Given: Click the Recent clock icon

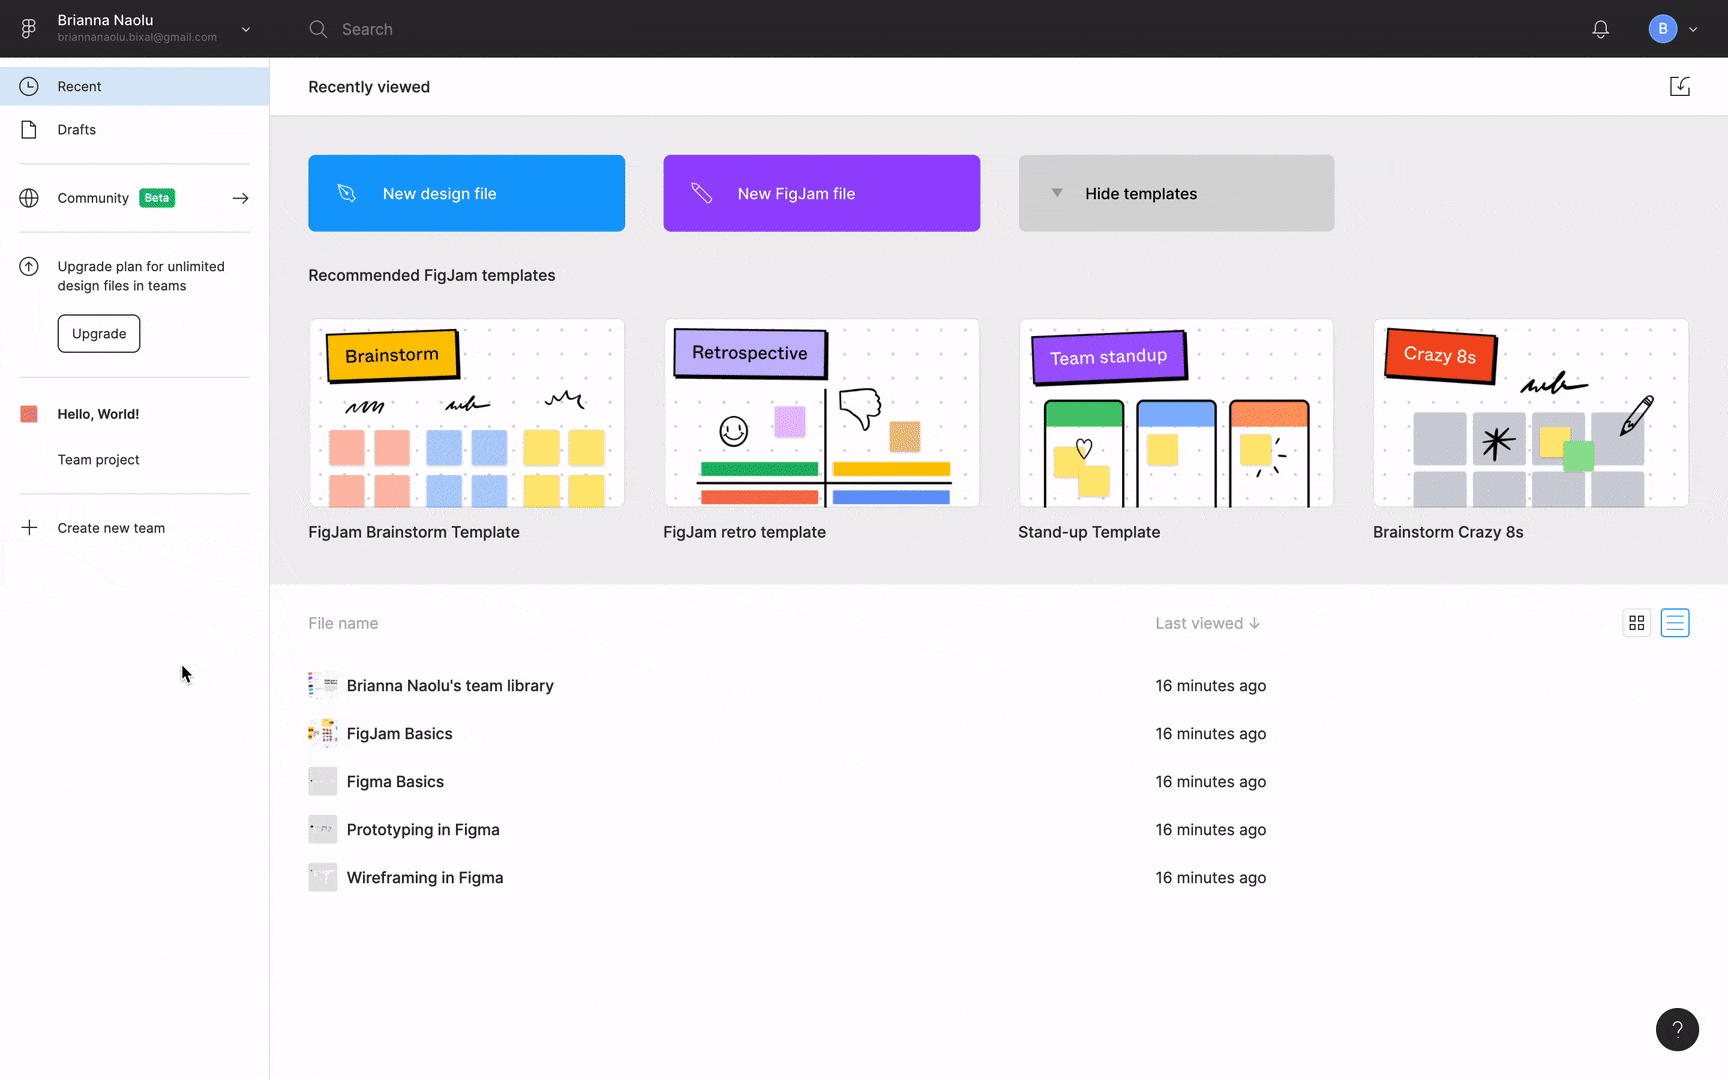Looking at the screenshot, I should 29,86.
